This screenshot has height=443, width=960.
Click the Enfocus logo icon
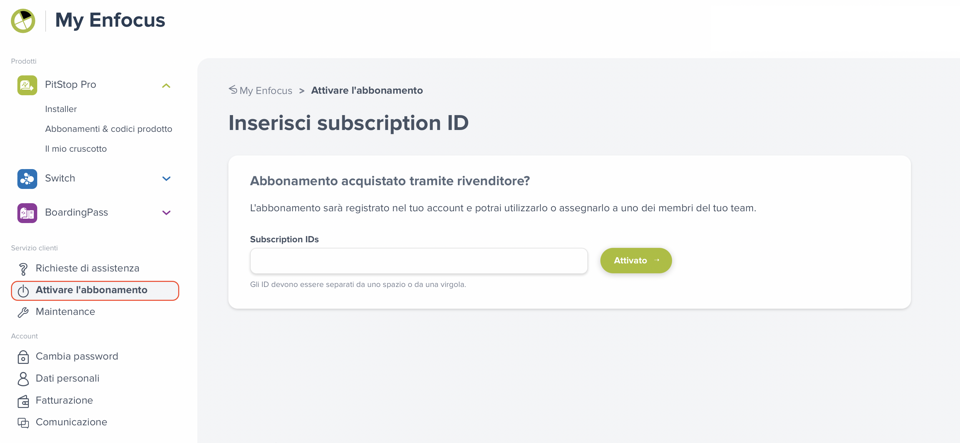coord(23,21)
